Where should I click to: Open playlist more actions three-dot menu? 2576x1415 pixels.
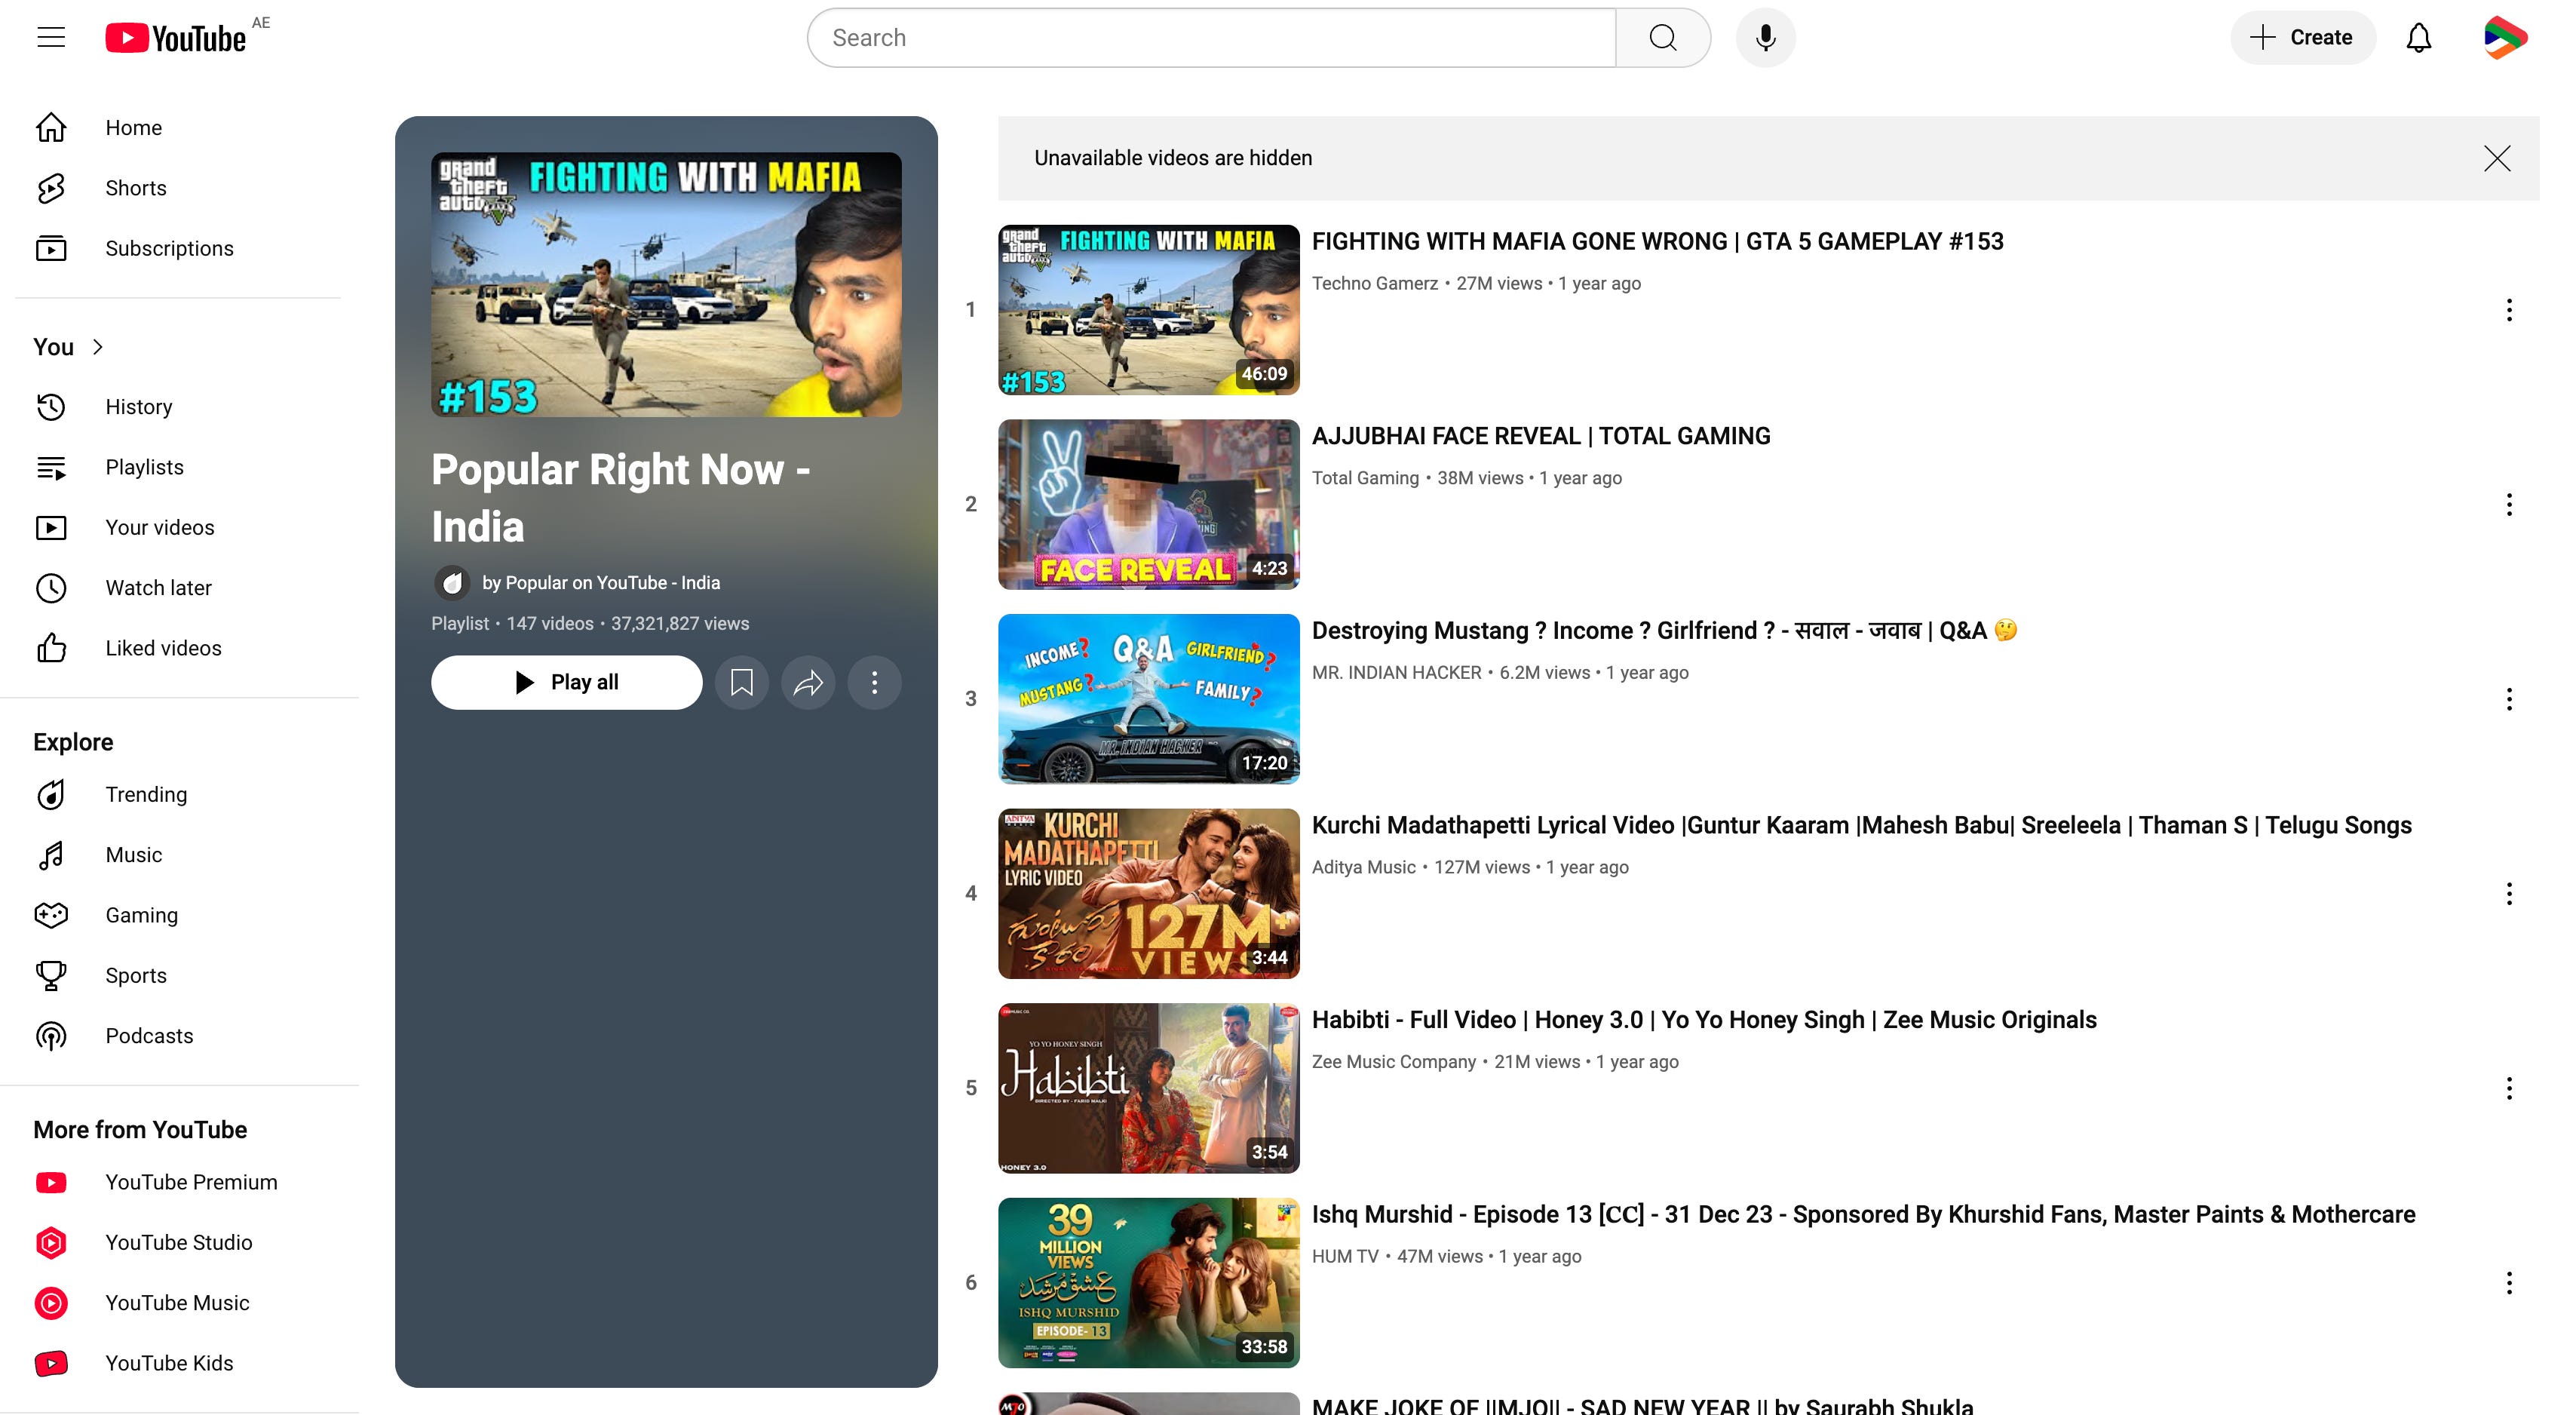click(874, 682)
